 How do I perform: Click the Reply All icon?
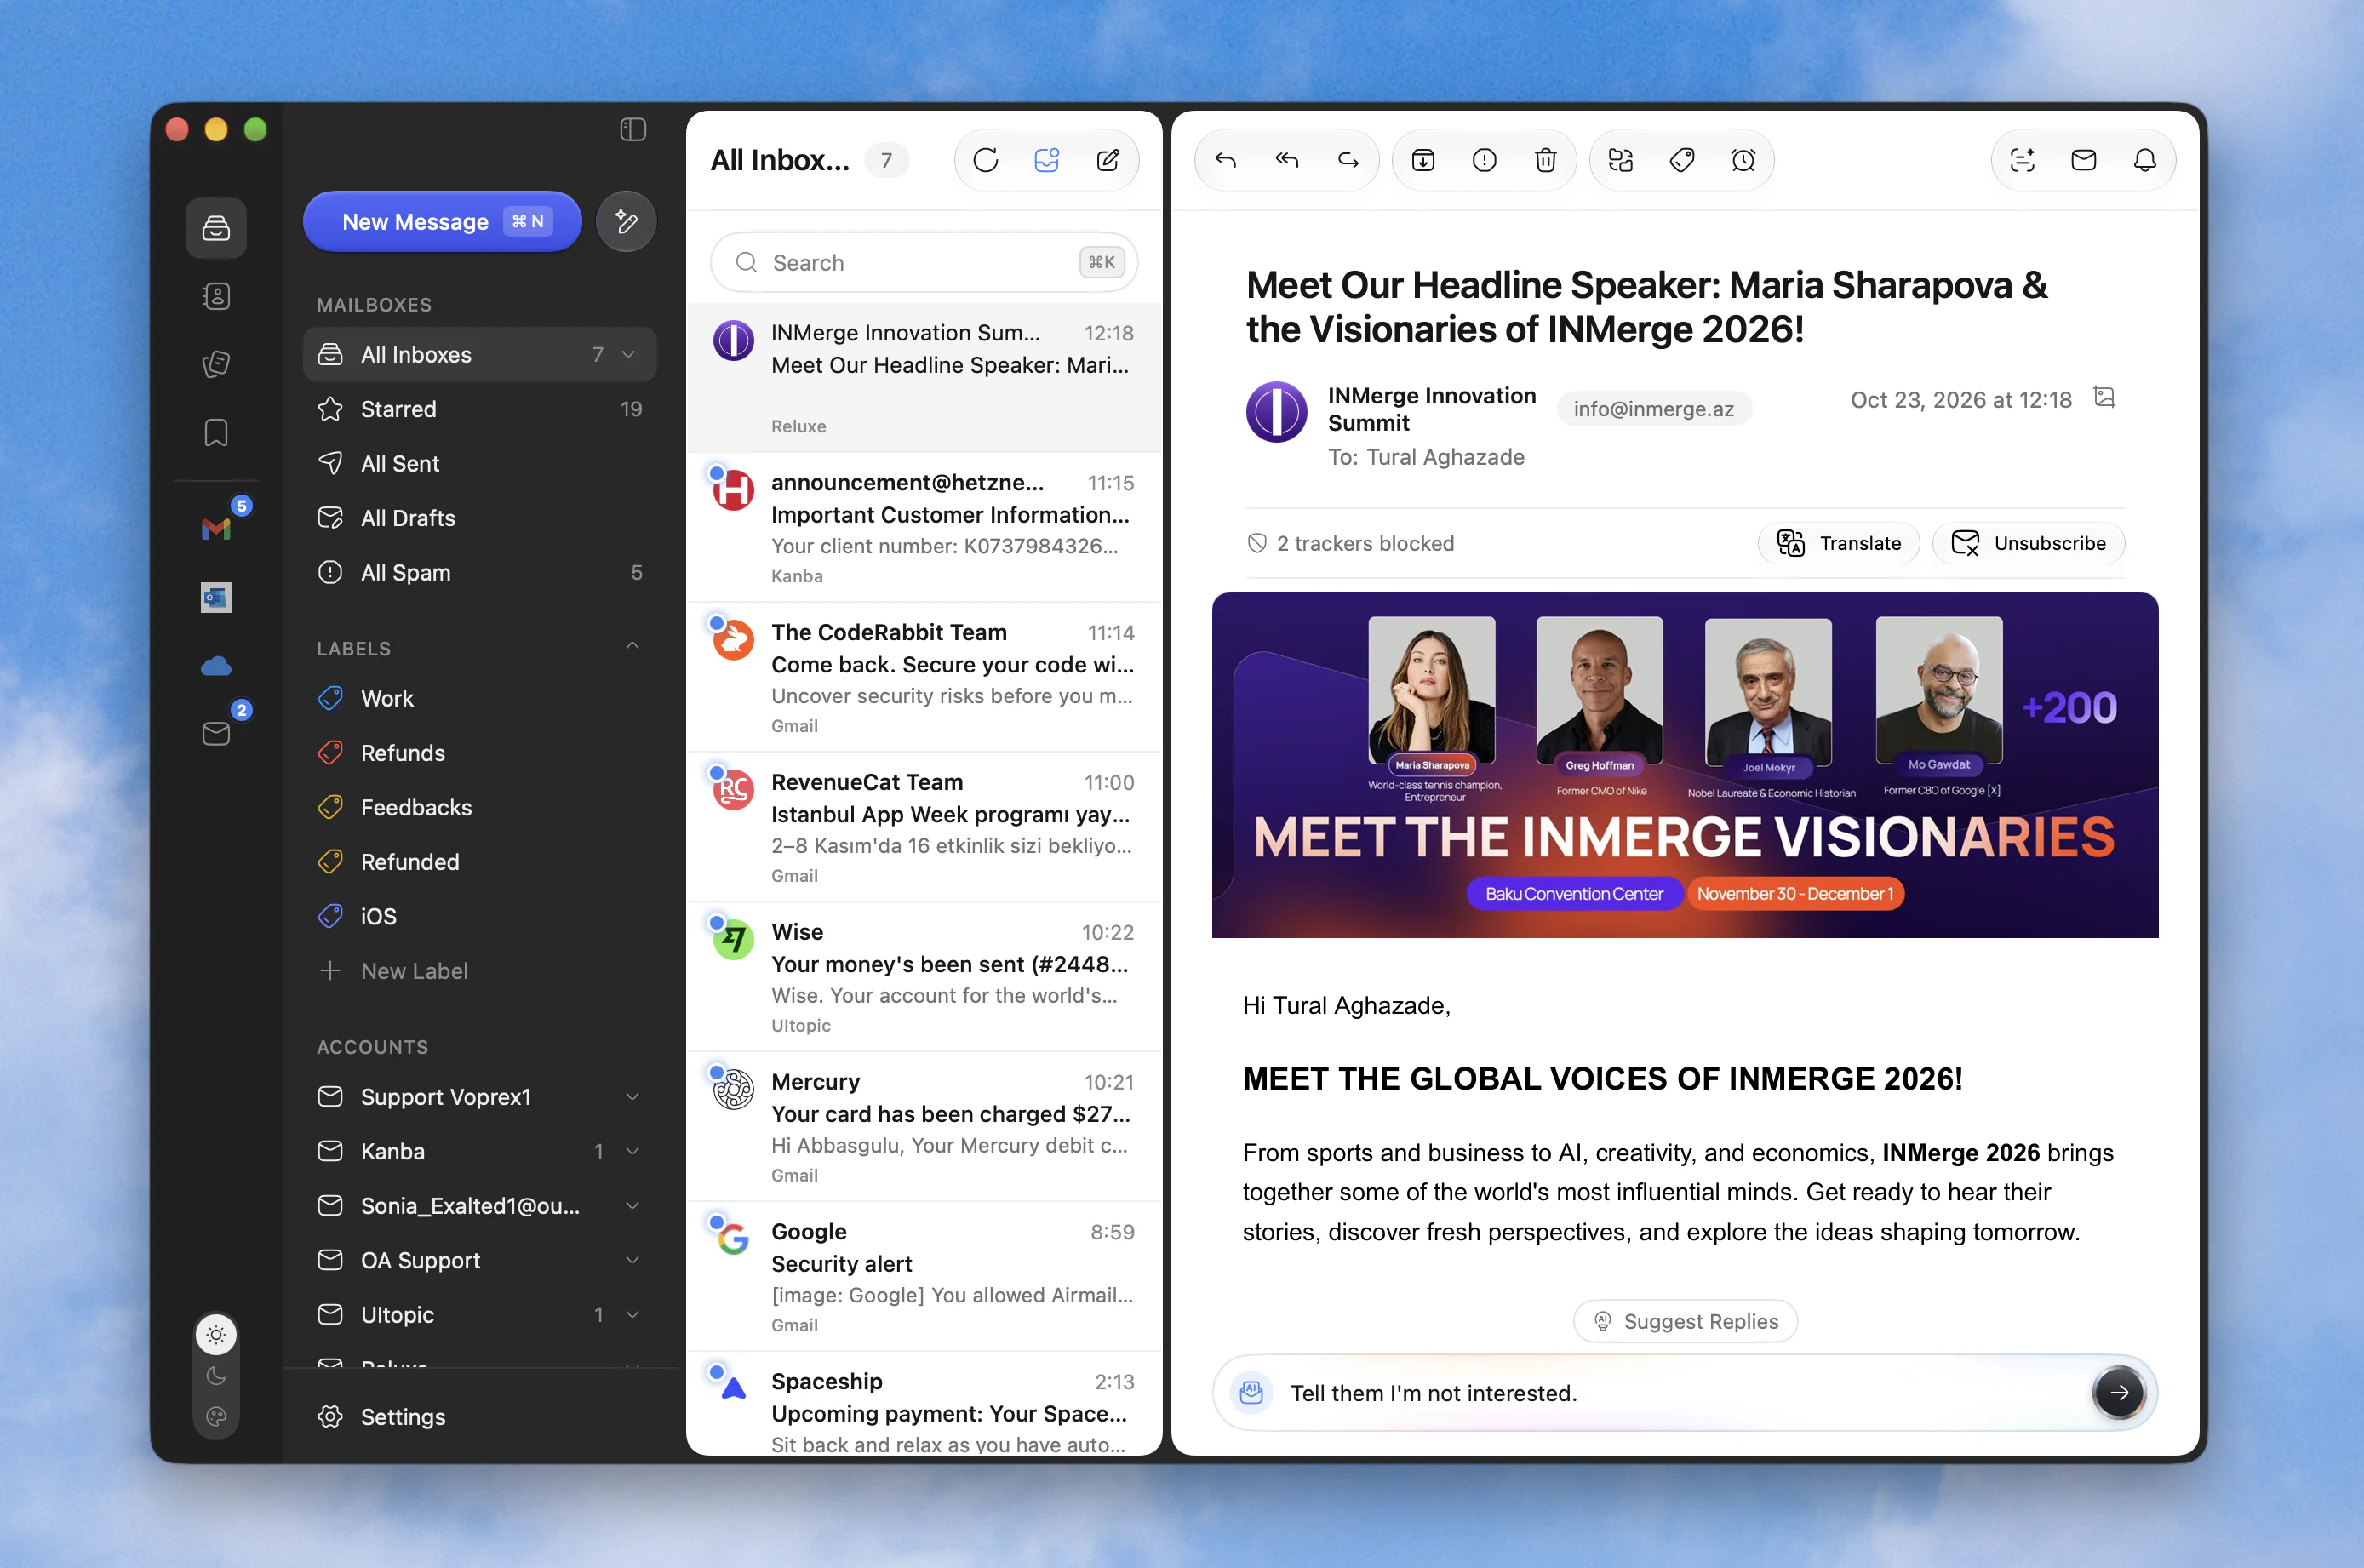tap(1287, 160)
